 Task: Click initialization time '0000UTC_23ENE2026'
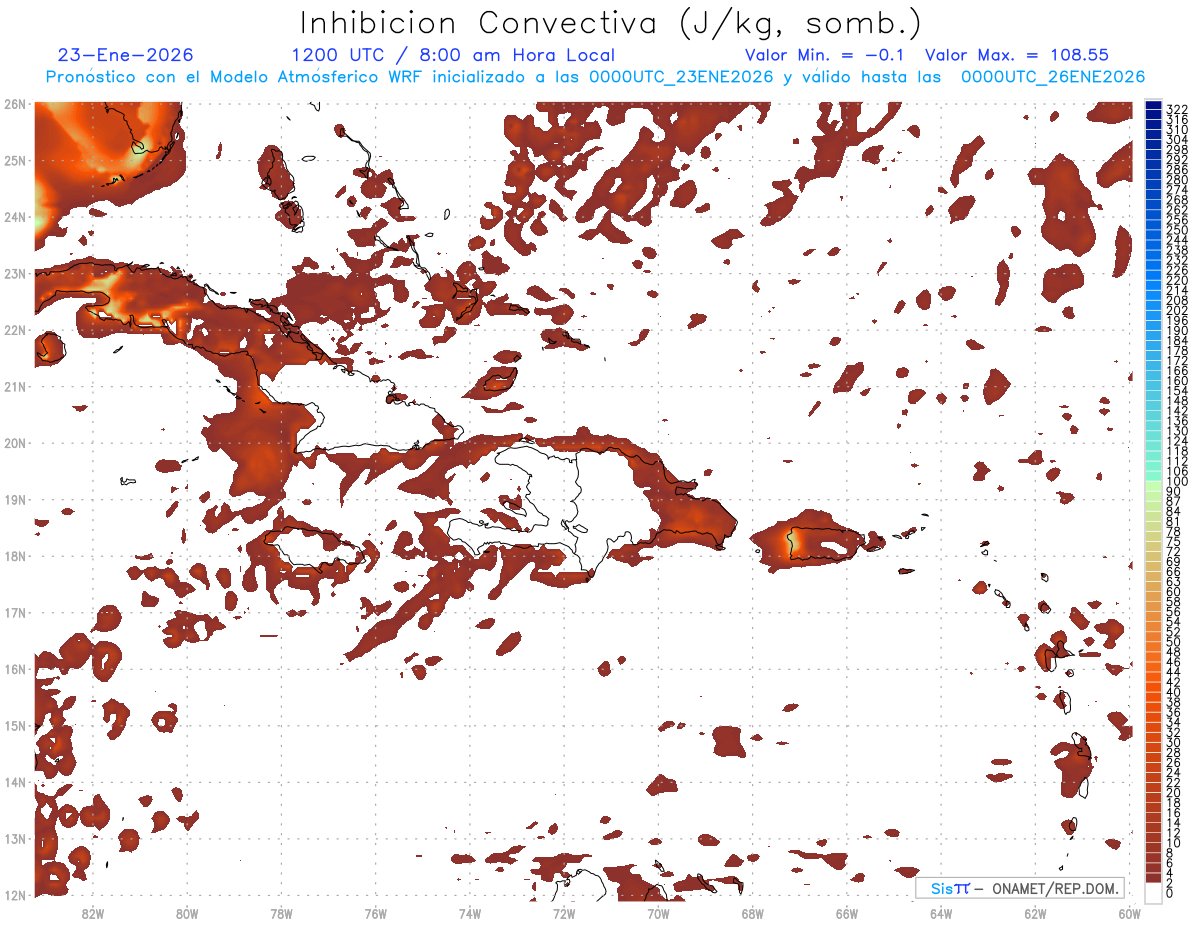pos(682,77)
